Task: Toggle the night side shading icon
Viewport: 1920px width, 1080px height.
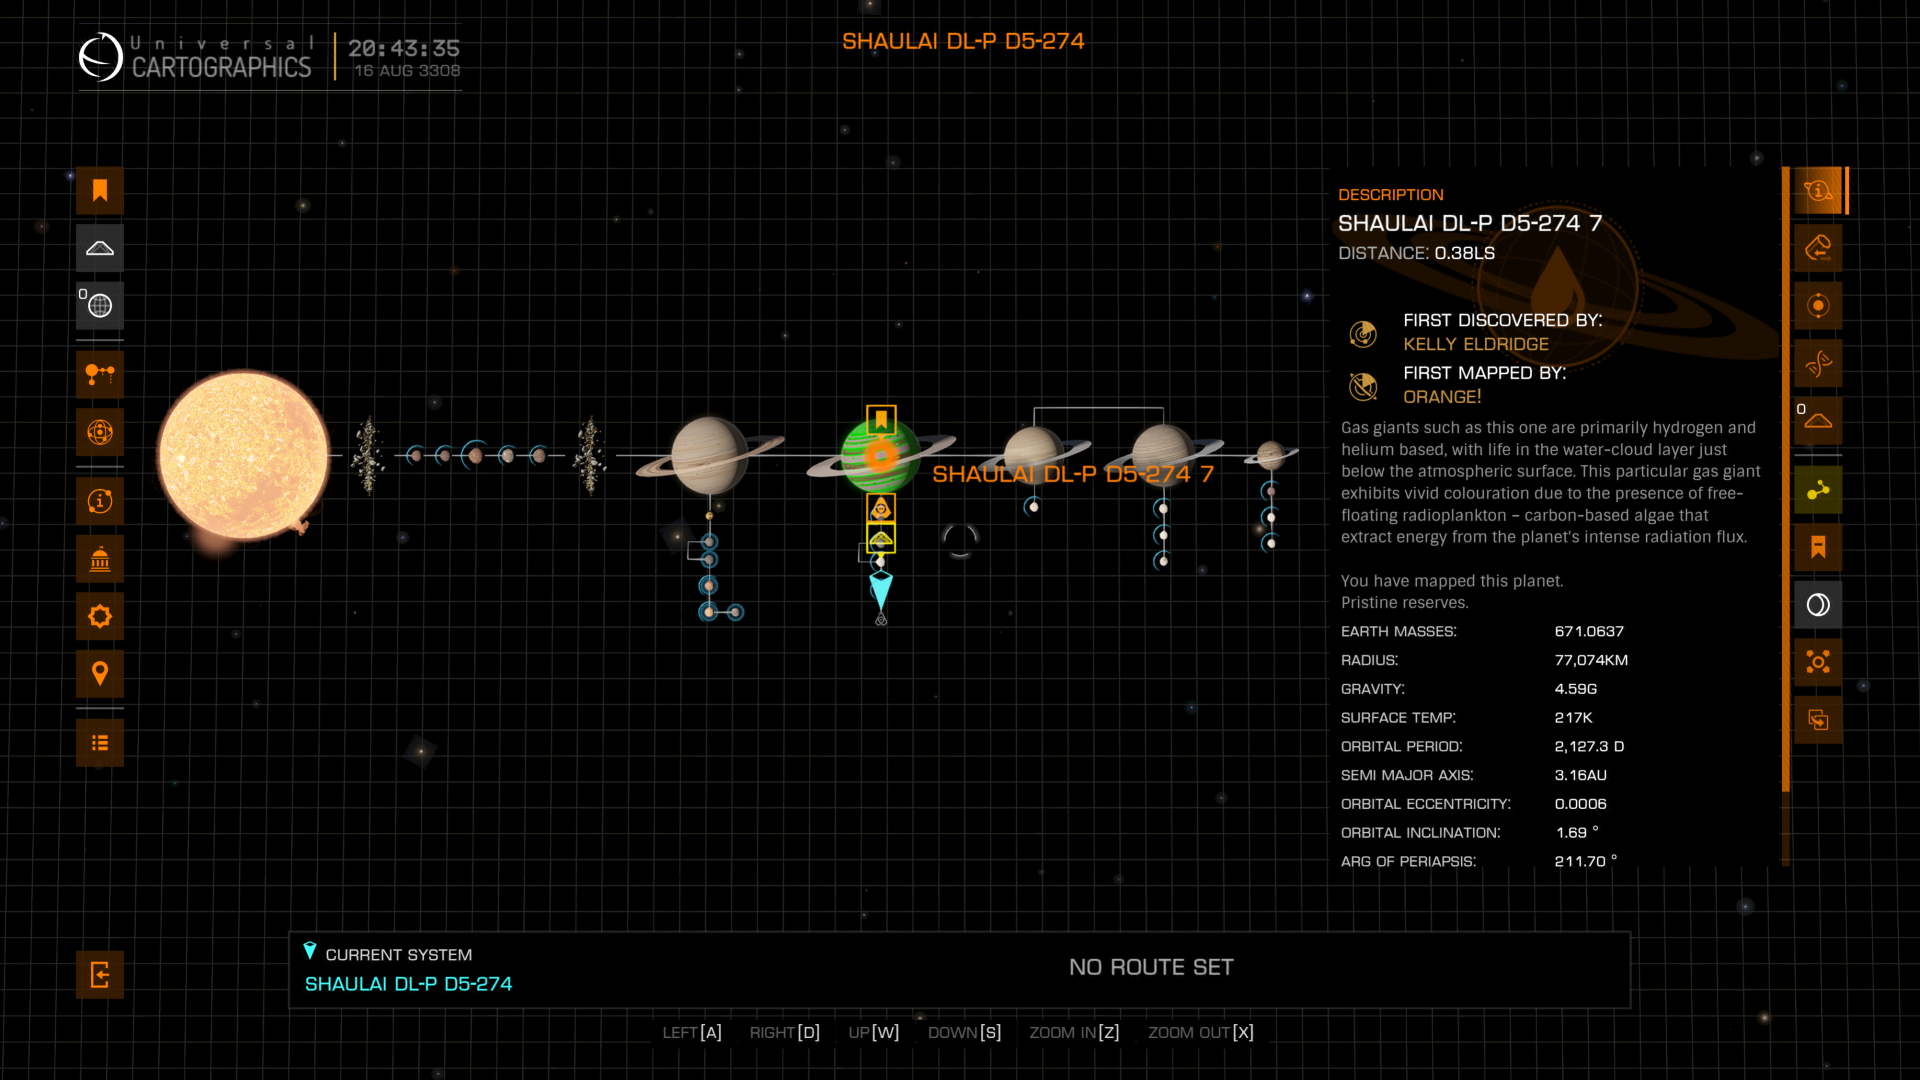Action: click(1818, 605)
